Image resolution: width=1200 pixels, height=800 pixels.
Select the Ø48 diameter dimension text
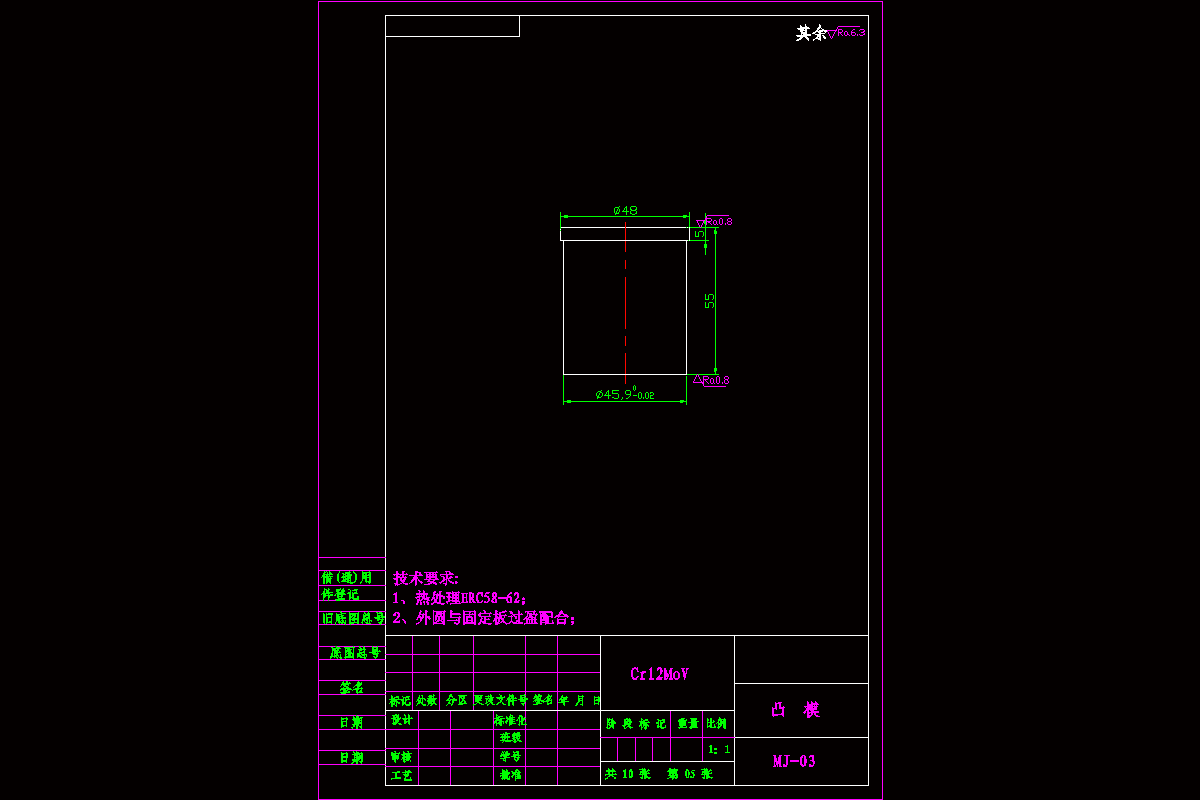click(x=625, y=210)
